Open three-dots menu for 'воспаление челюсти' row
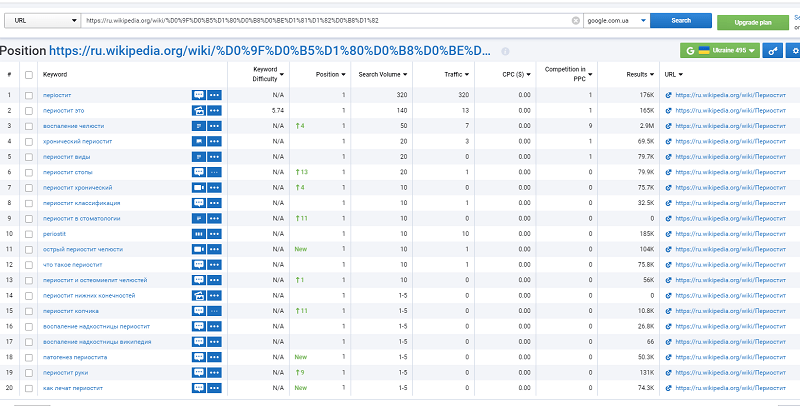This screenshot has width=800, height=406. point(215,126)
